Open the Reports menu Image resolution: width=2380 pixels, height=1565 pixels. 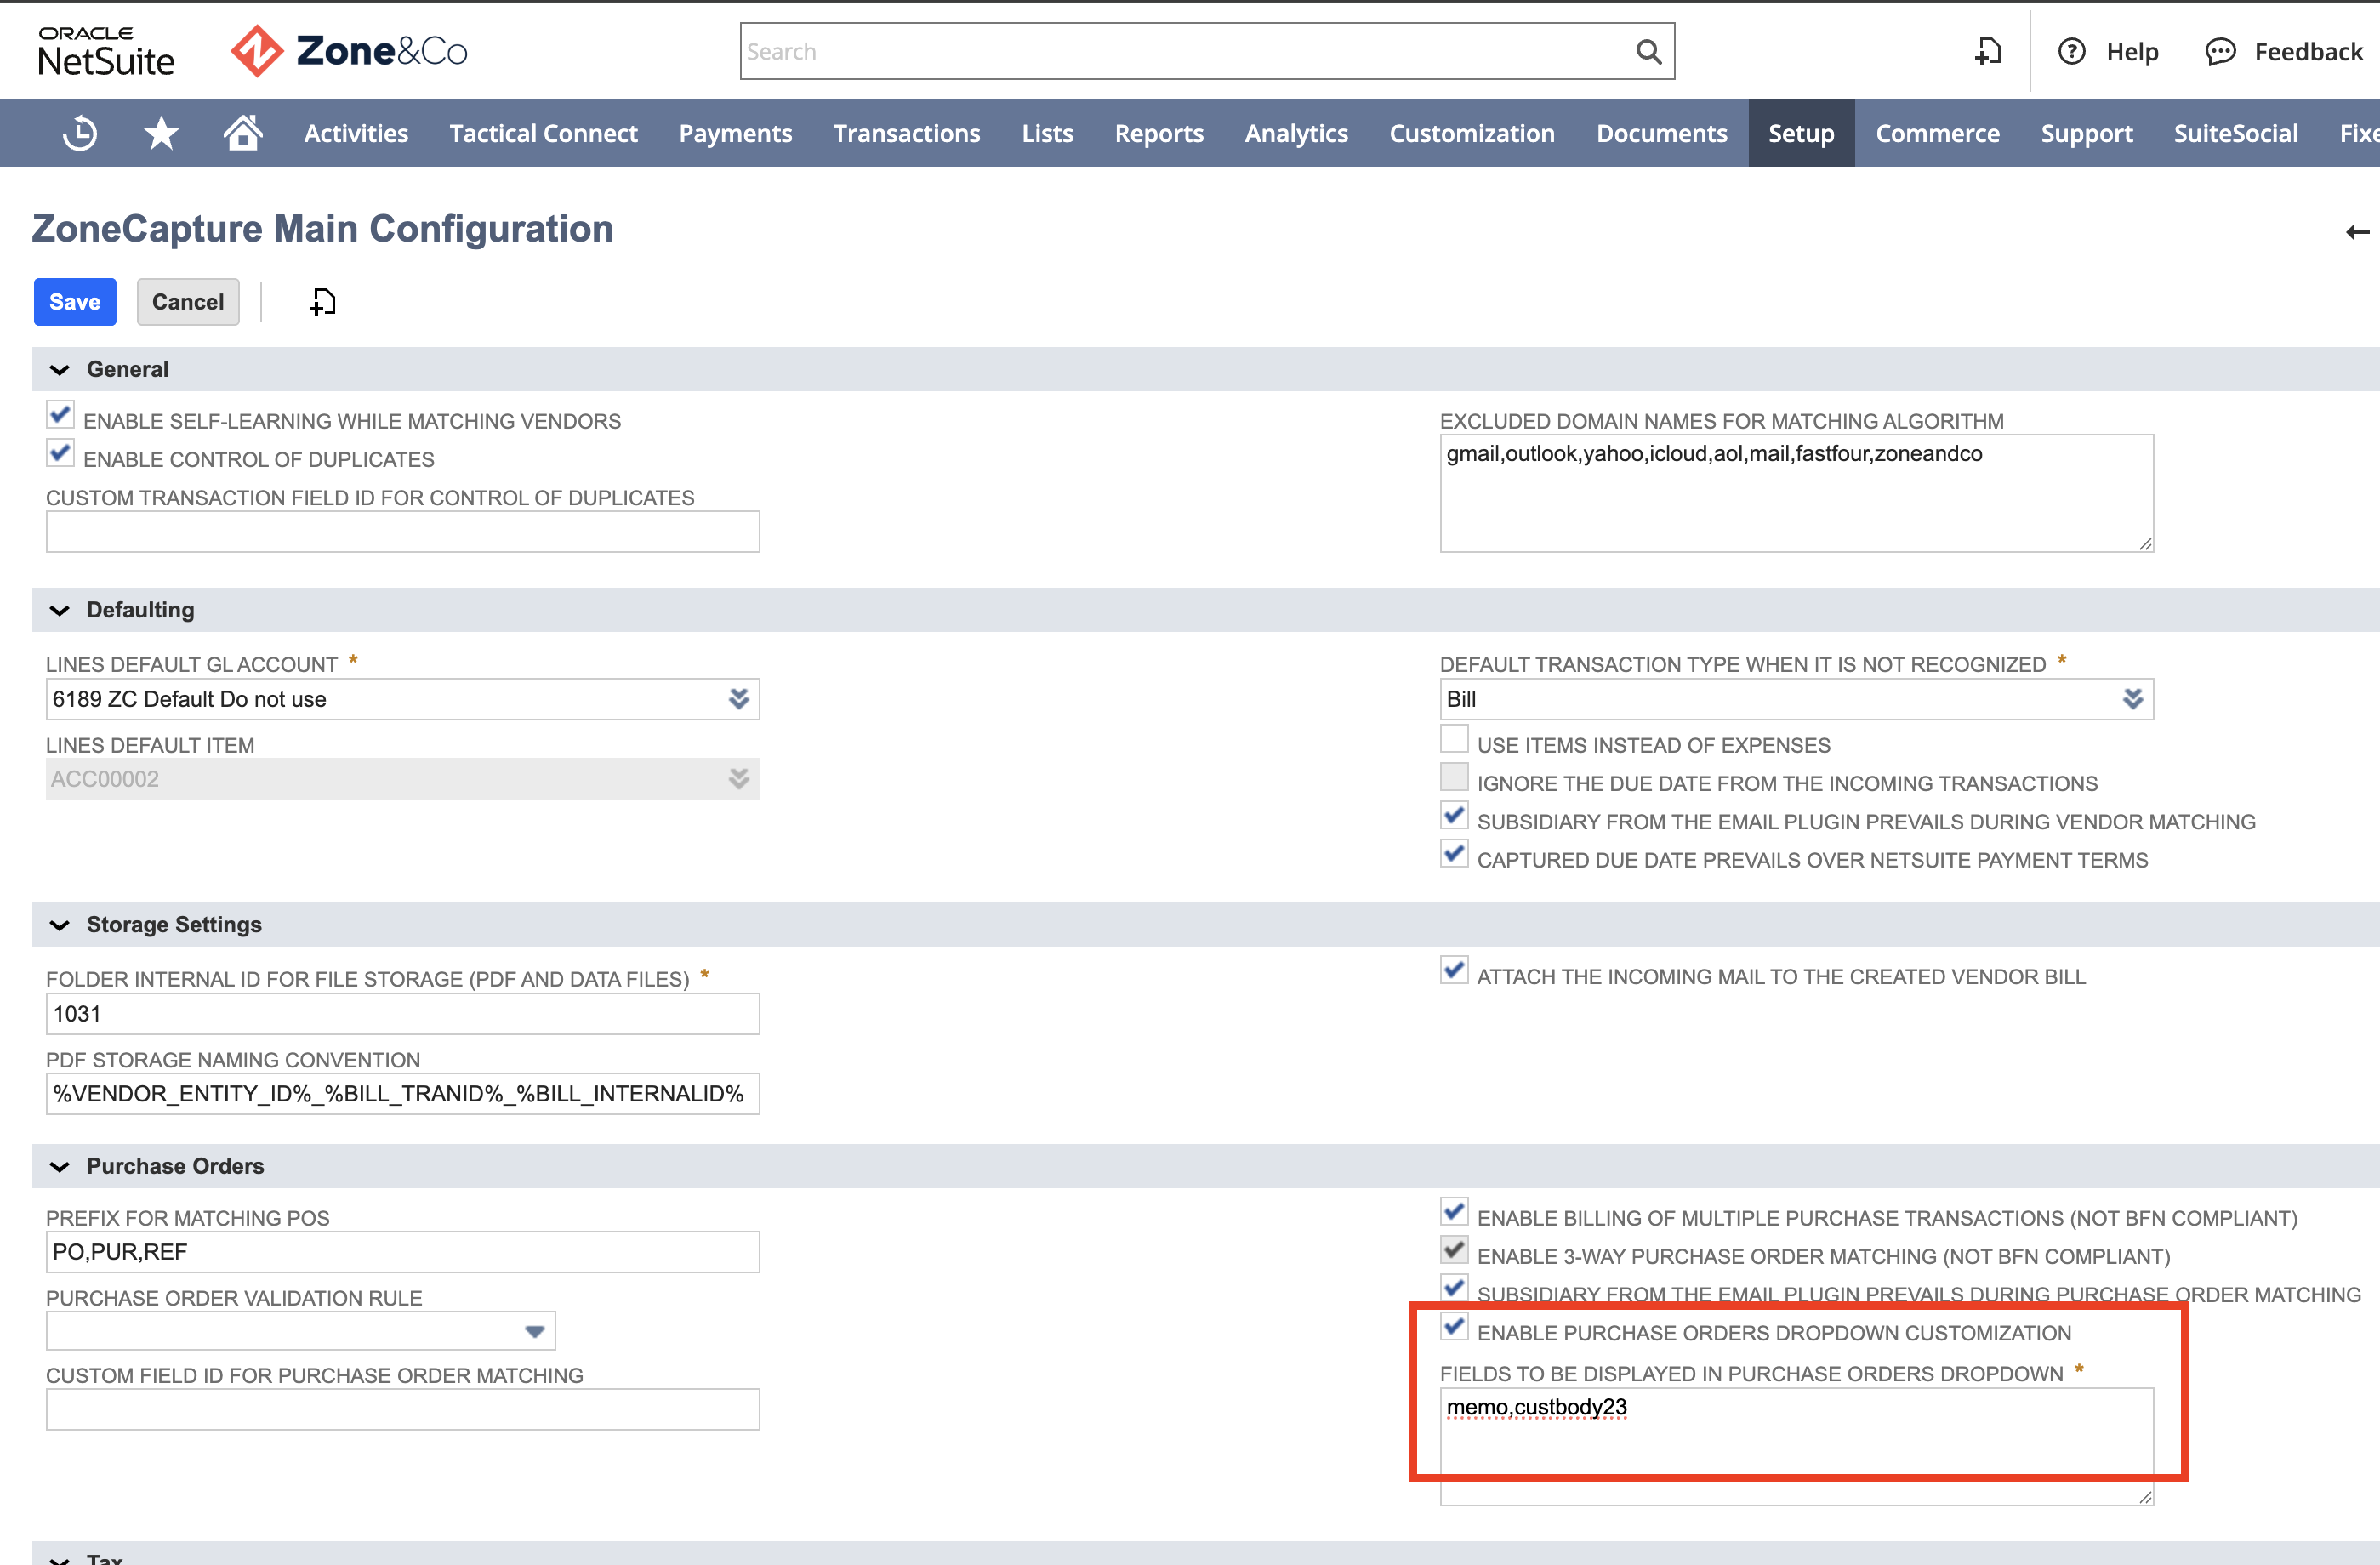tap(1159, 133)
